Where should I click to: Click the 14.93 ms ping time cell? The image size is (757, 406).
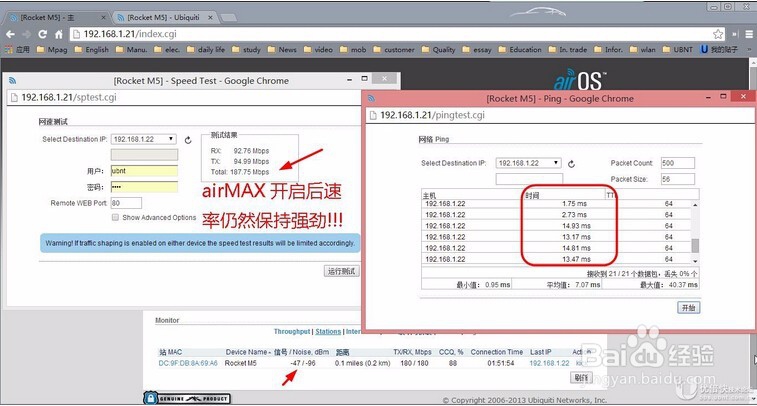[x=576, y=226]
